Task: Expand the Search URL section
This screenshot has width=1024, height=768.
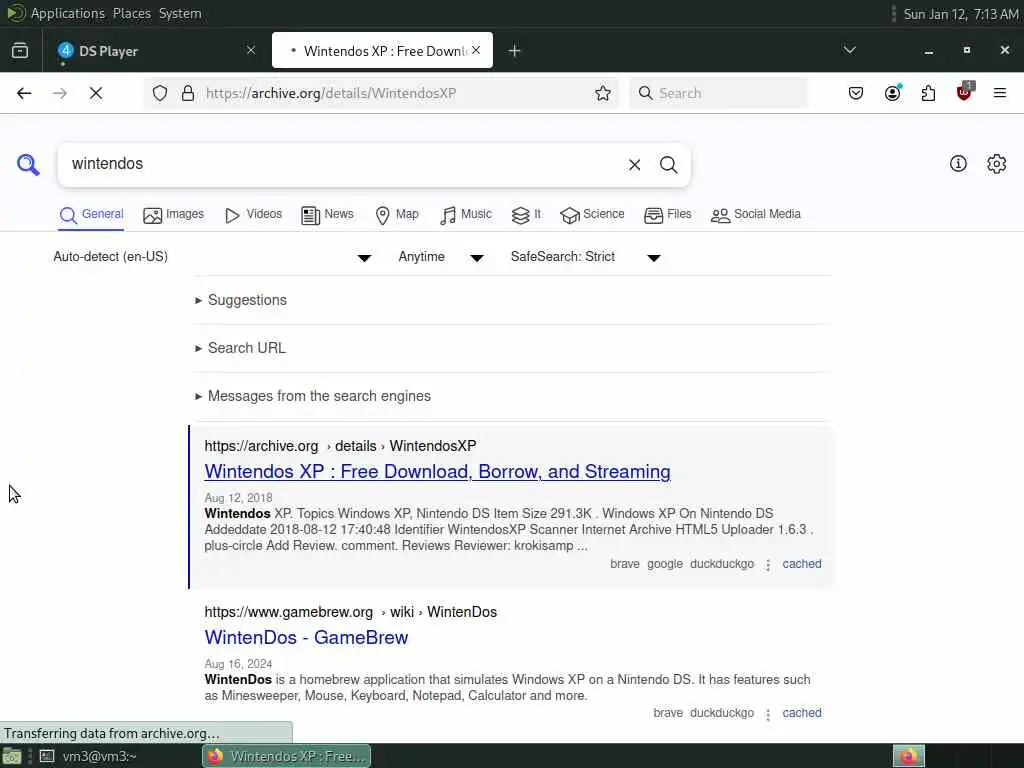Action: click(x=240, y=348)
